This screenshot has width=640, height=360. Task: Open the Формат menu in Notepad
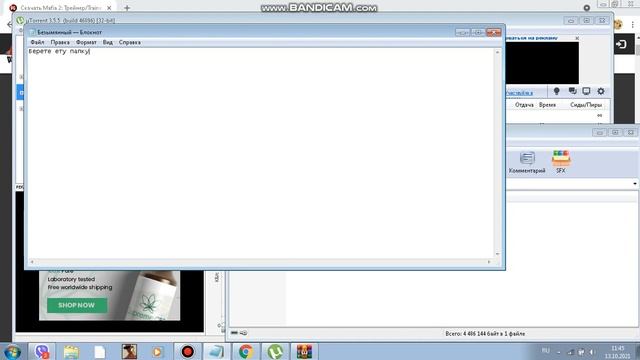[x=86, y=42]
